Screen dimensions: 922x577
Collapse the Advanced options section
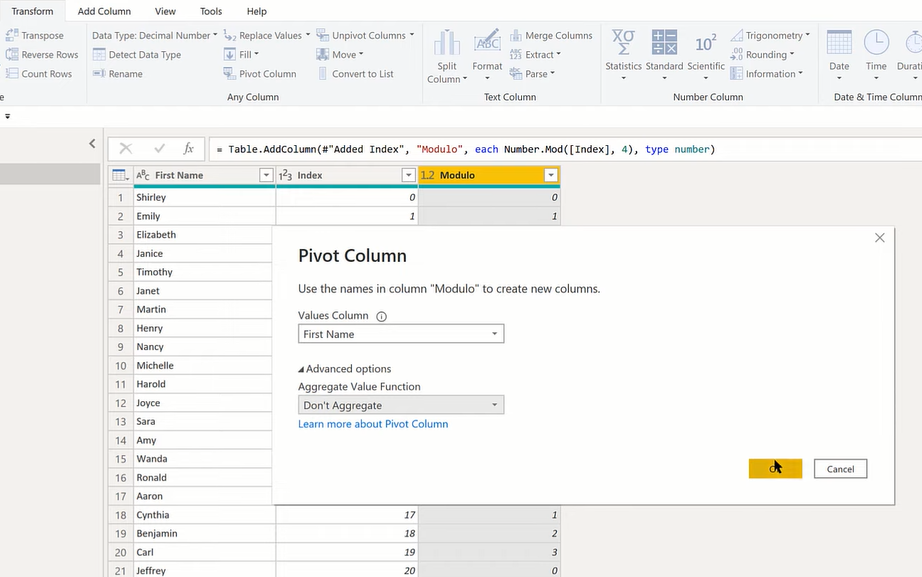345,369
